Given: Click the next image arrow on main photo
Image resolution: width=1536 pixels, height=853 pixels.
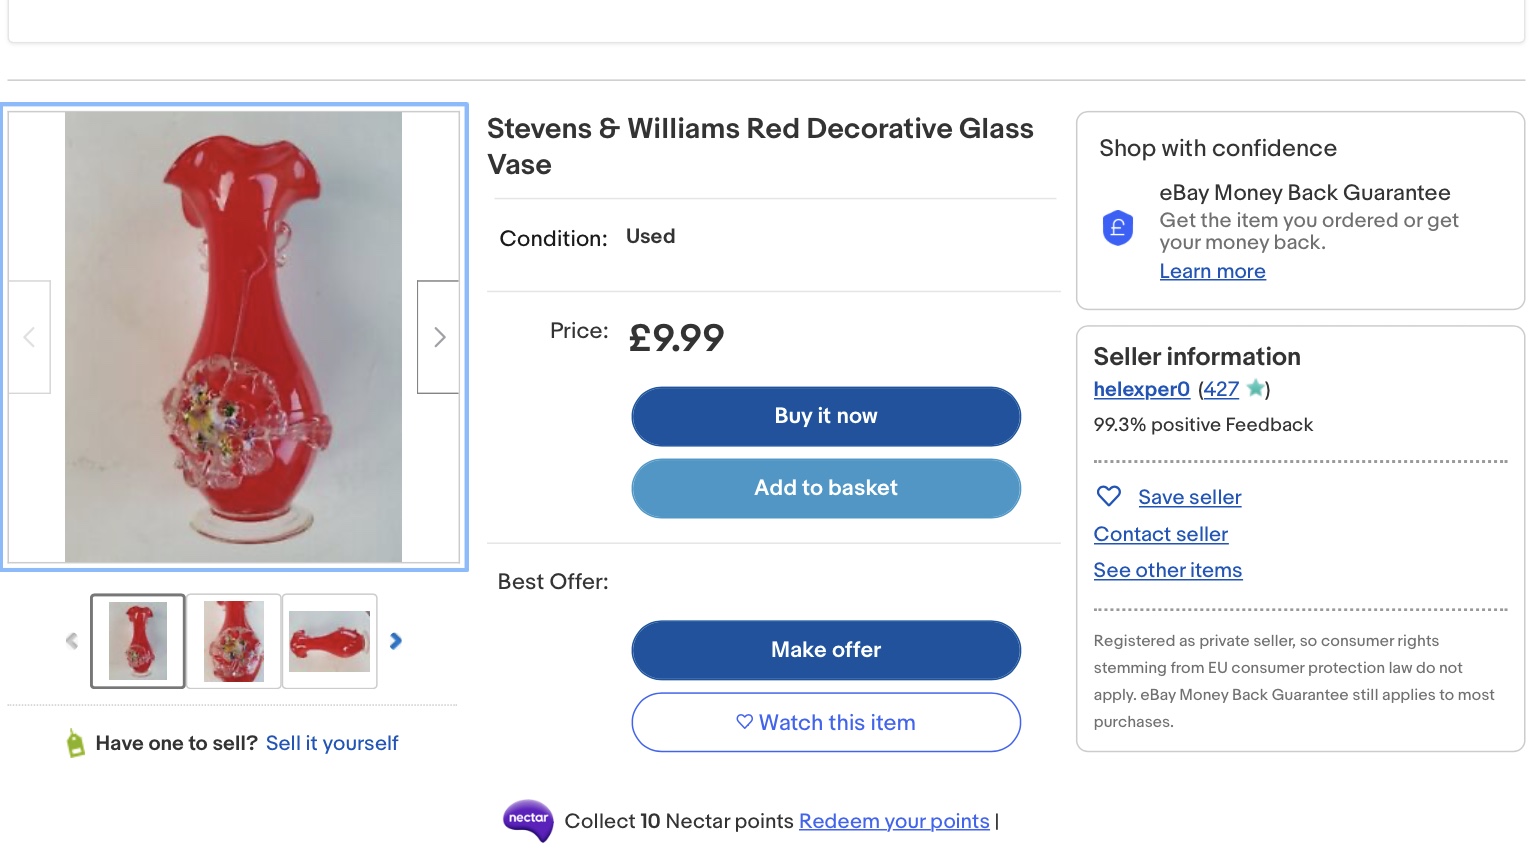Looking at the screenshot, I should click(x=438, y=337).
